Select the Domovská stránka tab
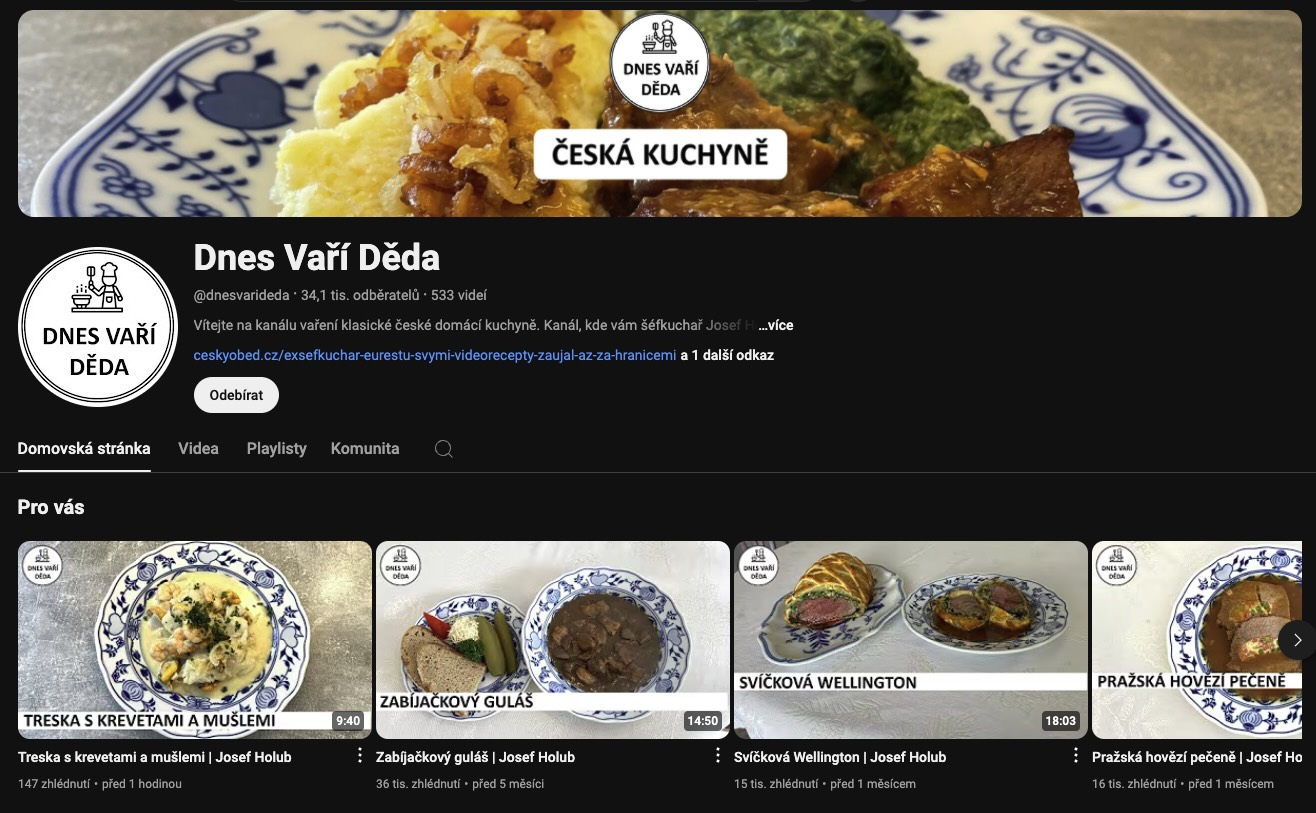Image resolution: width=1316 pixels, height=813 pixels. [84, 449]
